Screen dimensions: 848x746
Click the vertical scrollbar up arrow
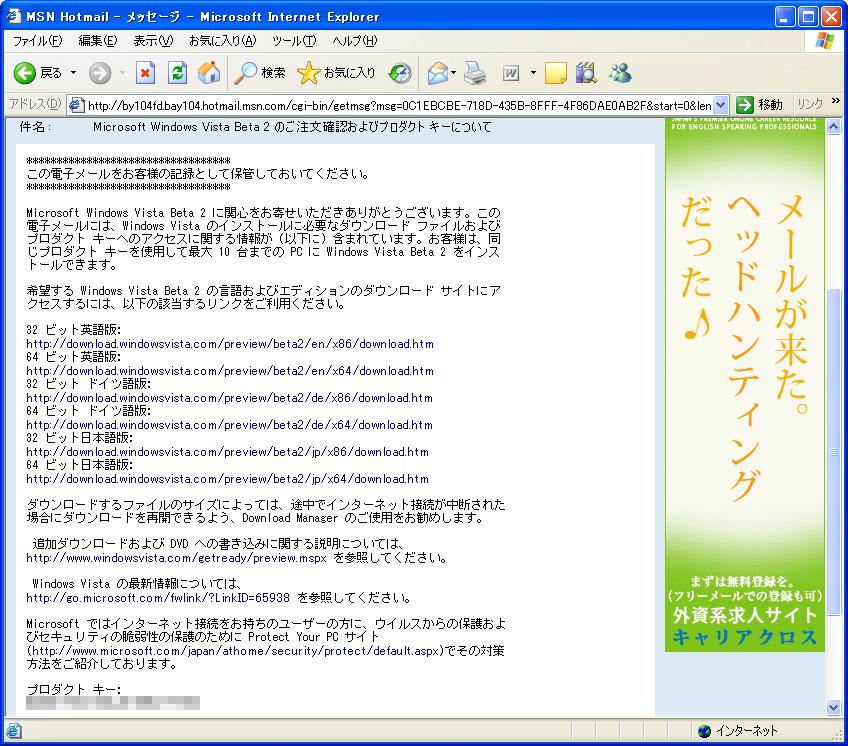[833, 127]
